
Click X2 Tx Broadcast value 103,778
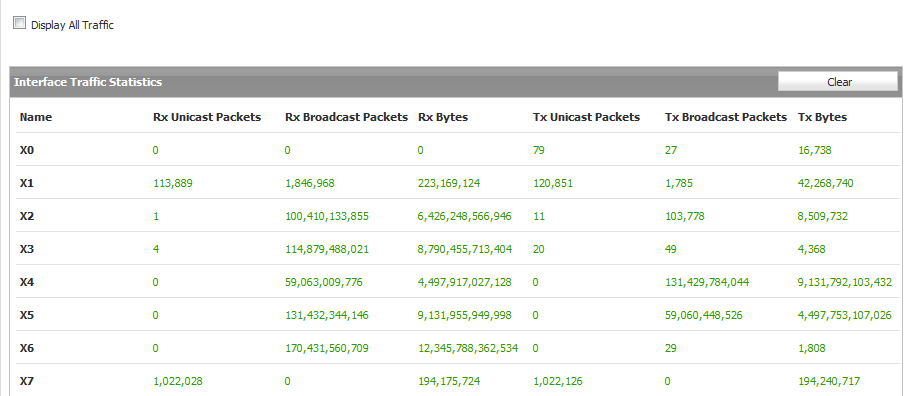[x=685, y=217]
